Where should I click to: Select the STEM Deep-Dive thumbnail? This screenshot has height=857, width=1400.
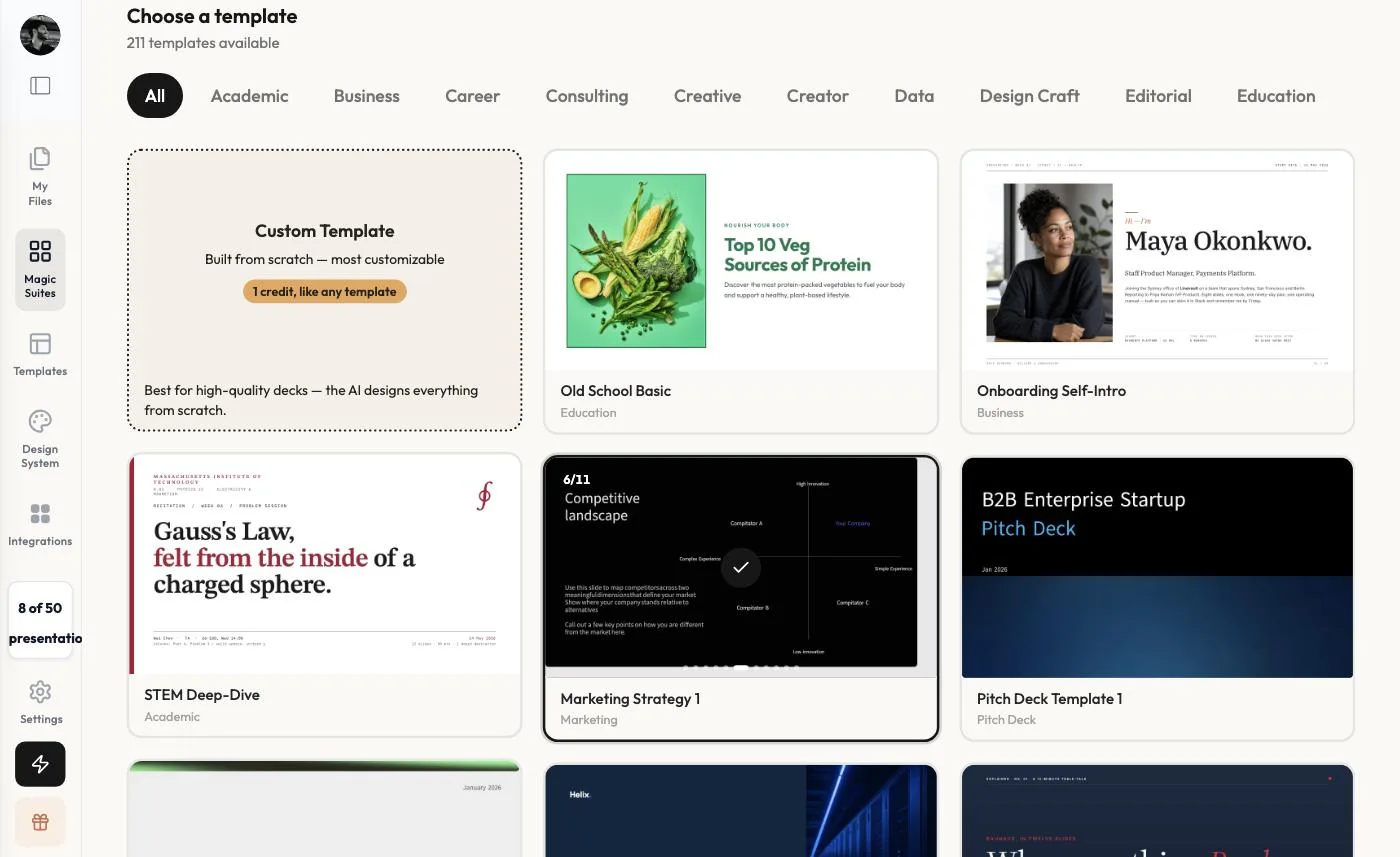[x=325, y=565]
